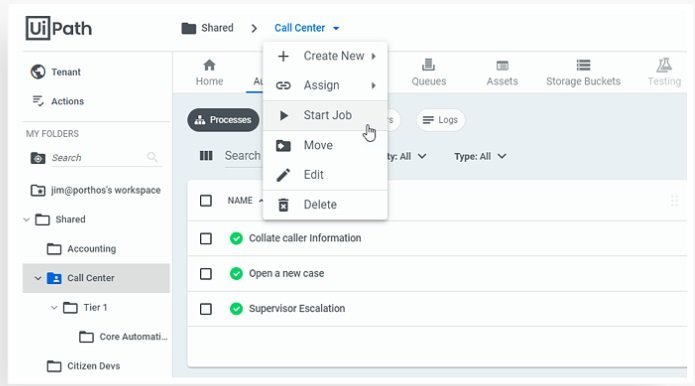
Task: Click the Processes pill button
Action: pos(223,120)
